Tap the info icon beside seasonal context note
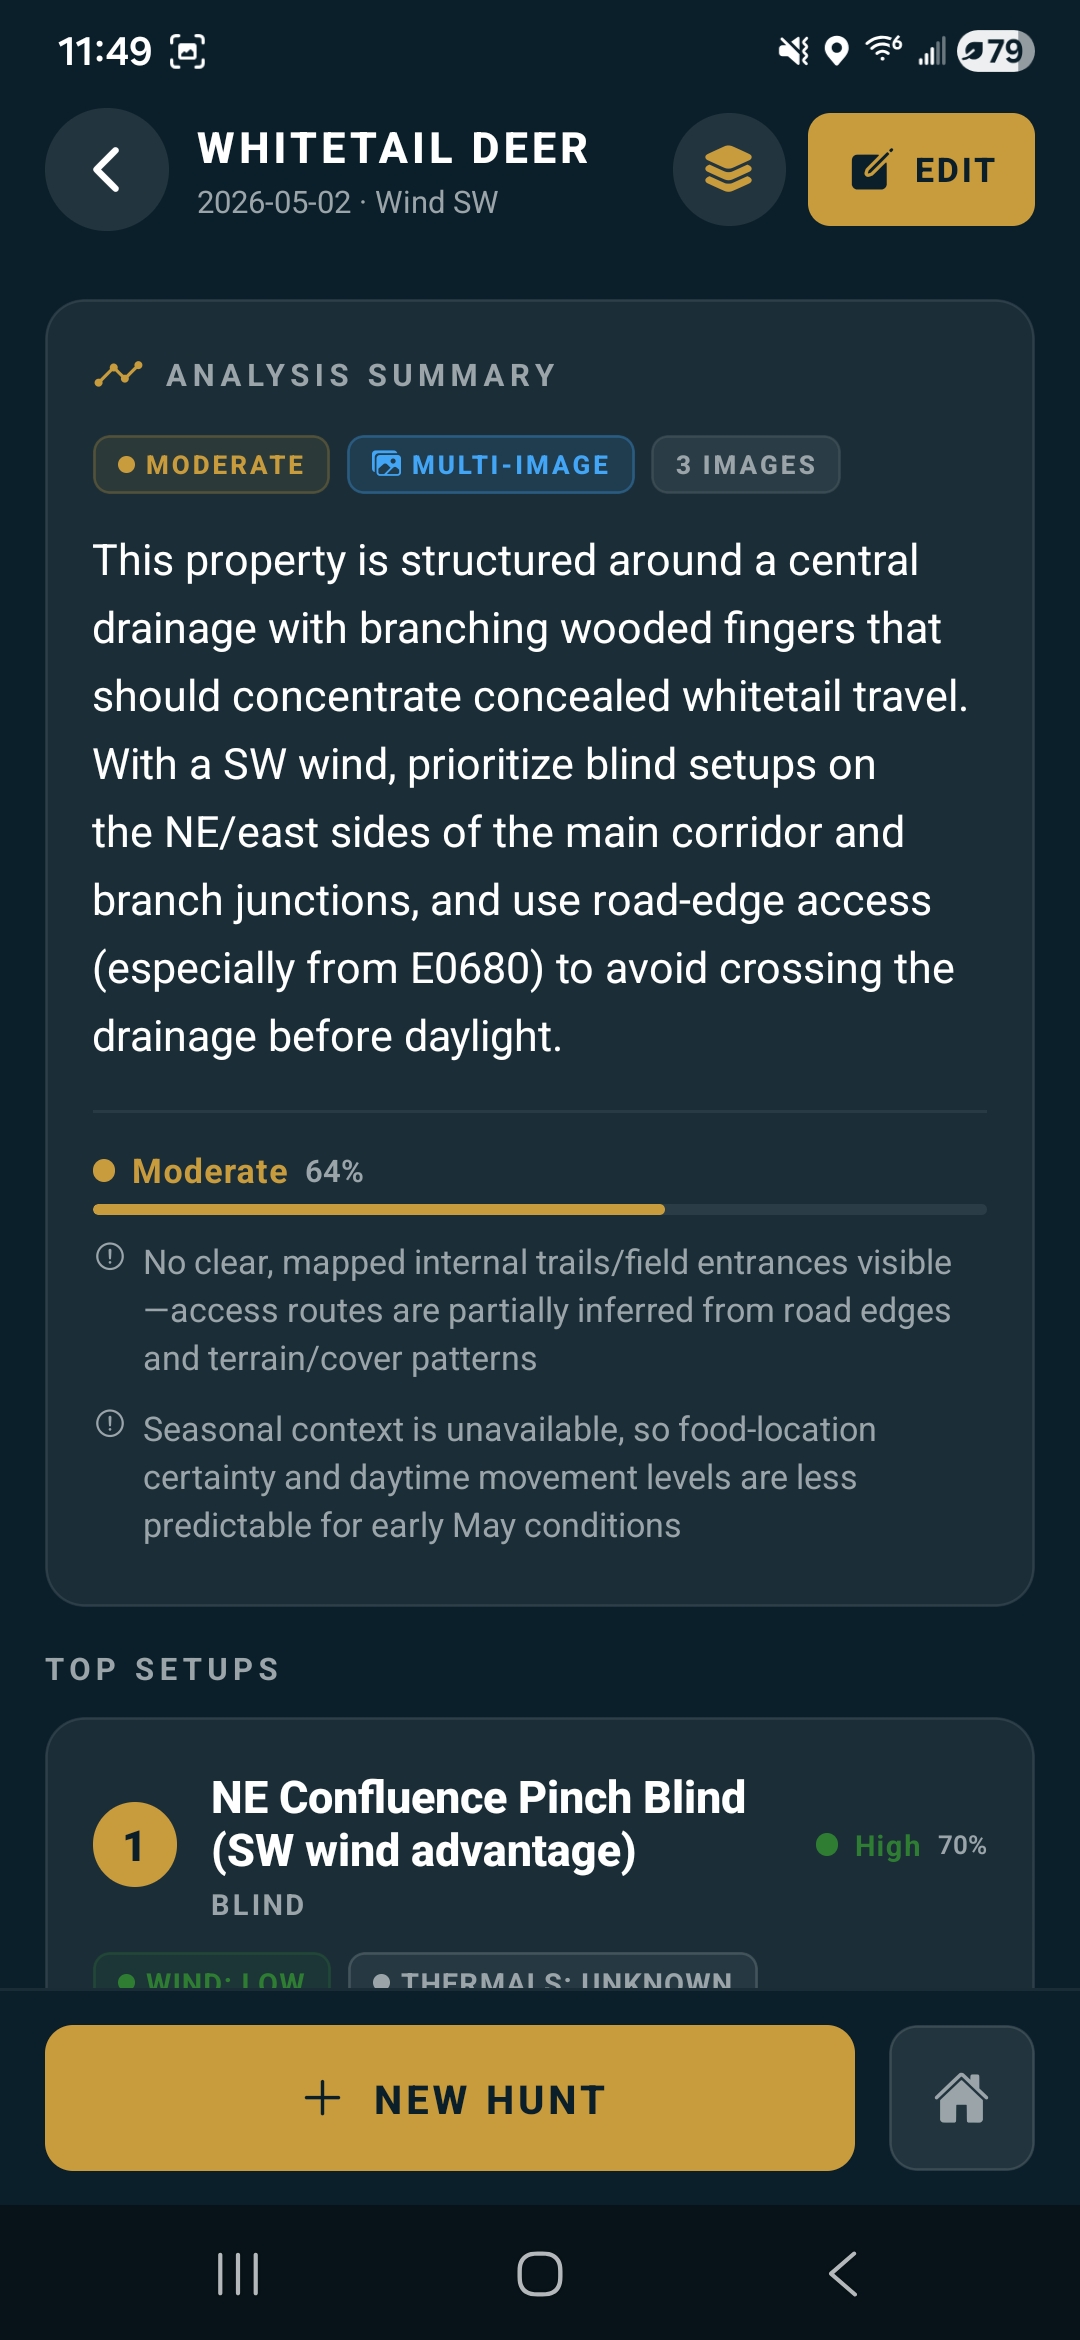Viewport: 1080px width, 2340px height. point(110,1424)
